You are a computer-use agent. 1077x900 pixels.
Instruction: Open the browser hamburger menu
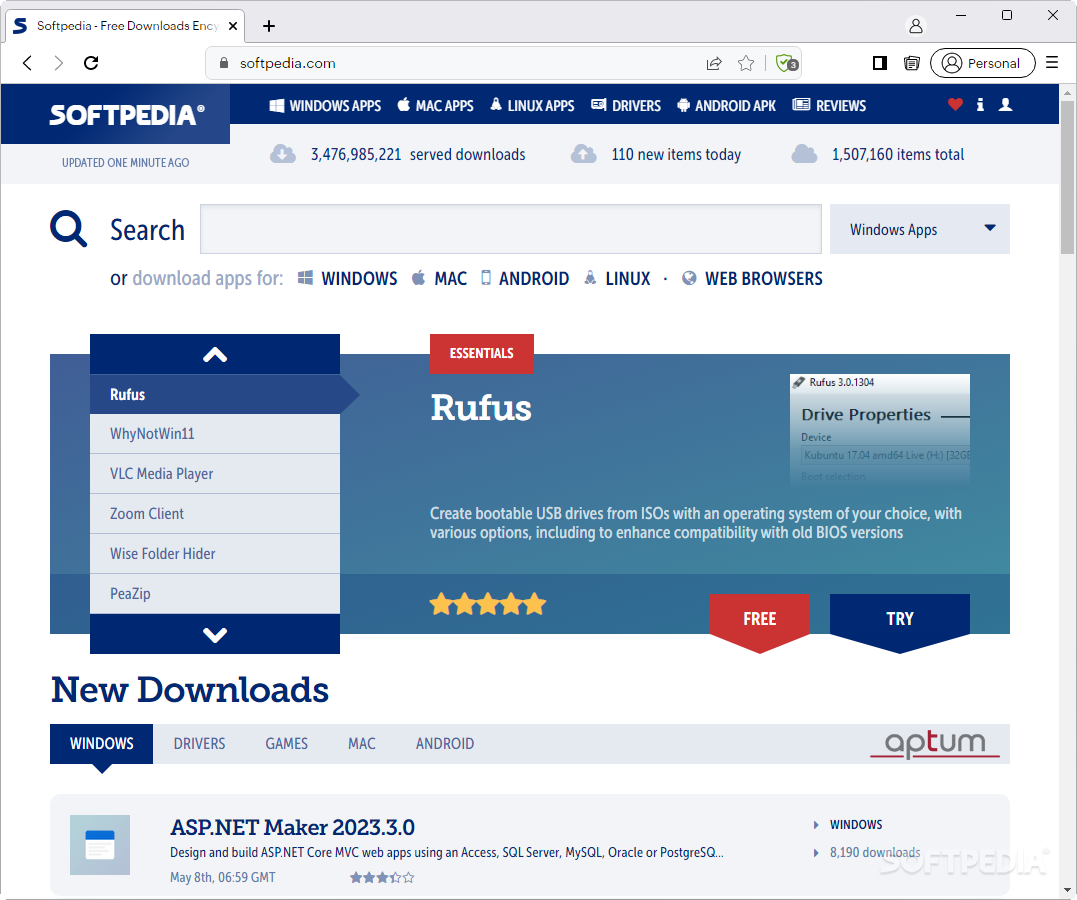pos(1052,63)
